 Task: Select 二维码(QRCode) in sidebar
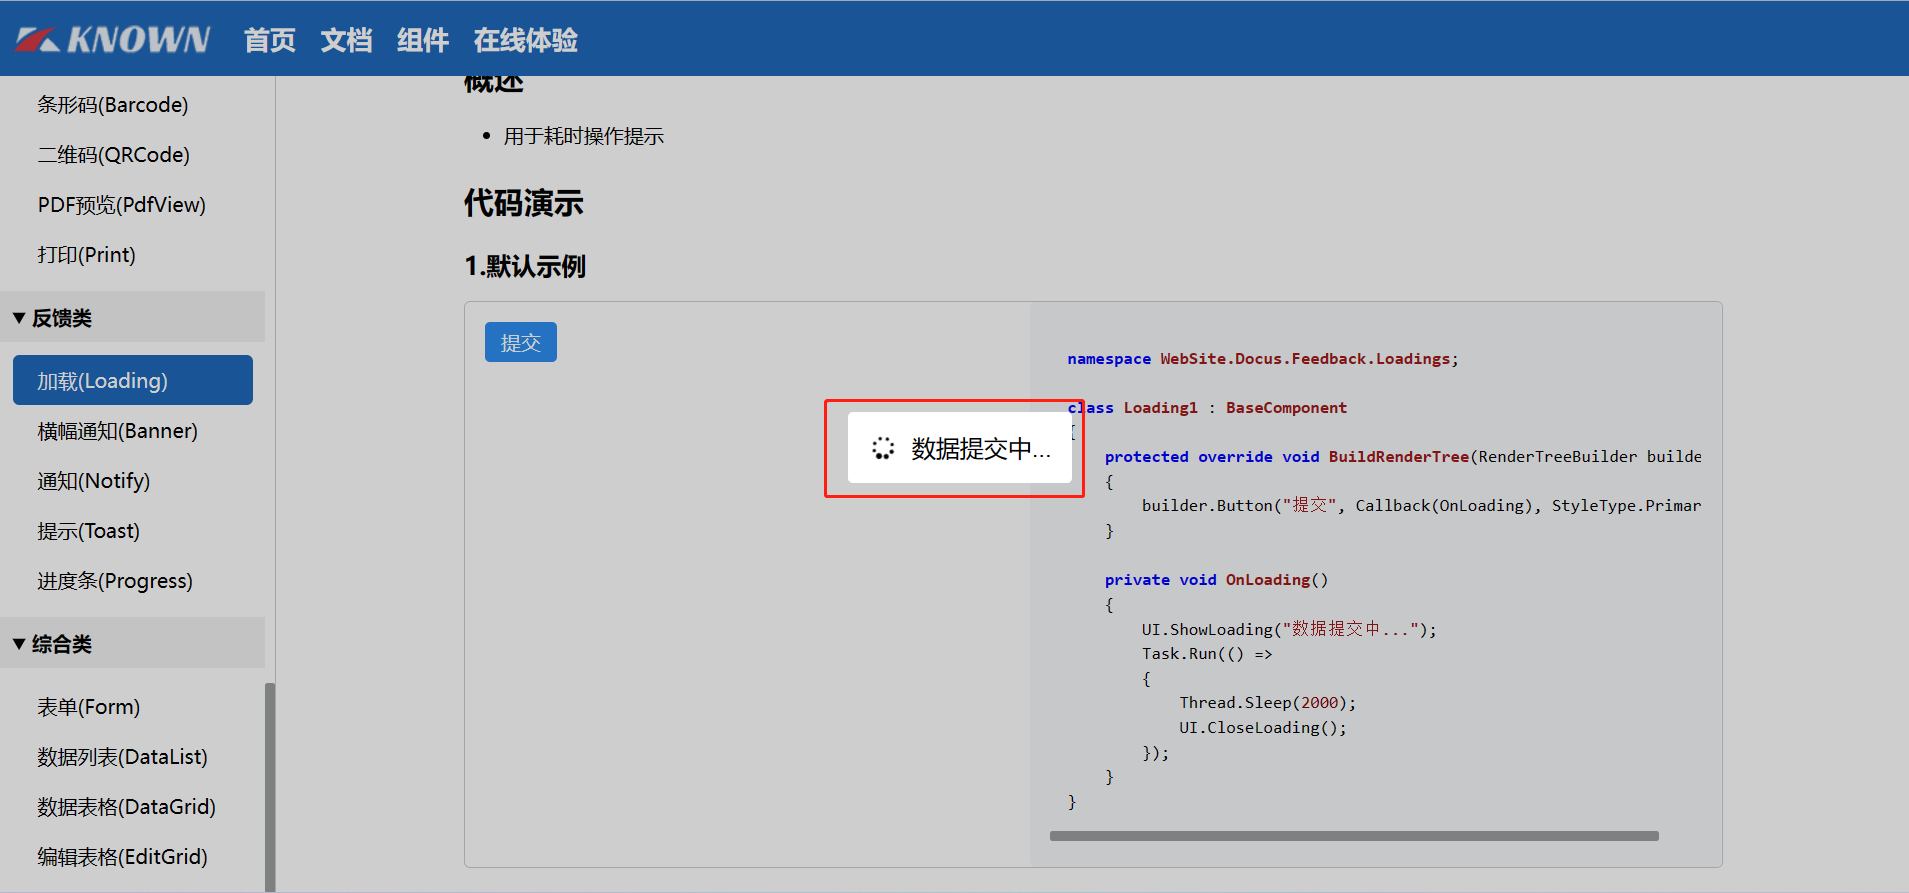114,155
